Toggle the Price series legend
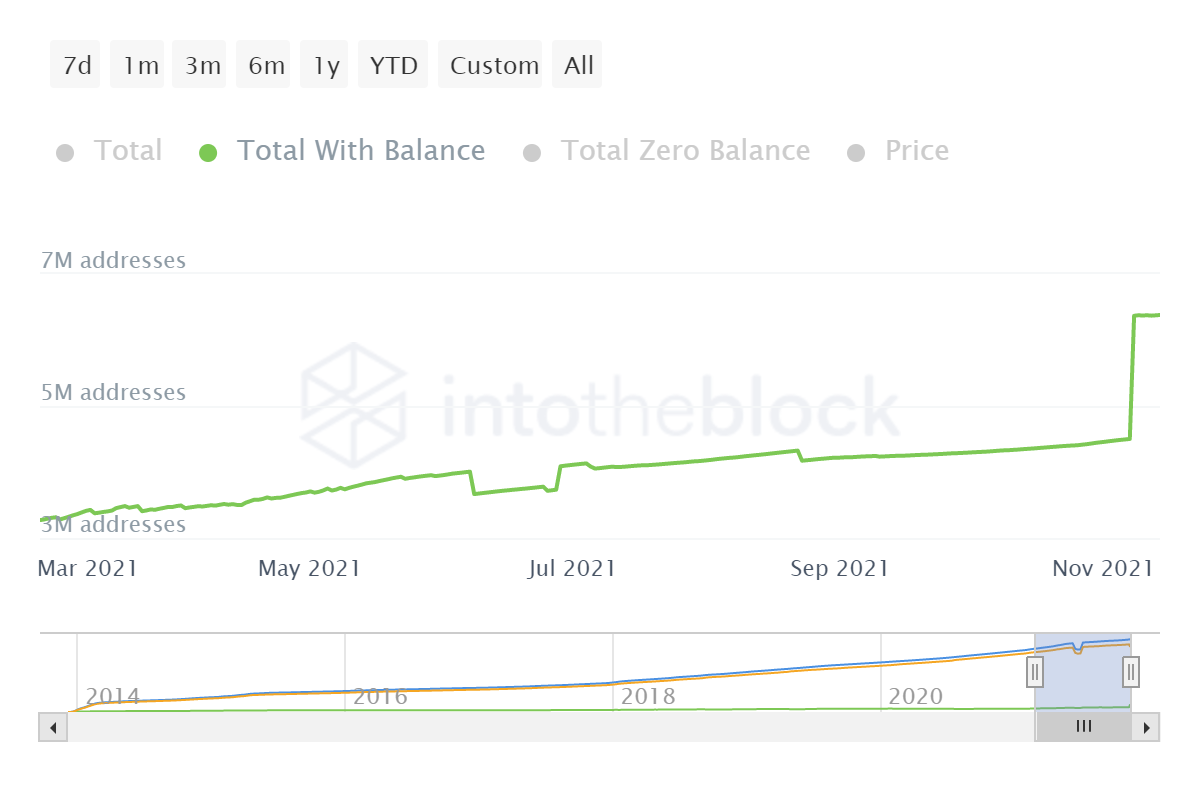This screenshot has width=1200, height=800. (x=916, y=151)
